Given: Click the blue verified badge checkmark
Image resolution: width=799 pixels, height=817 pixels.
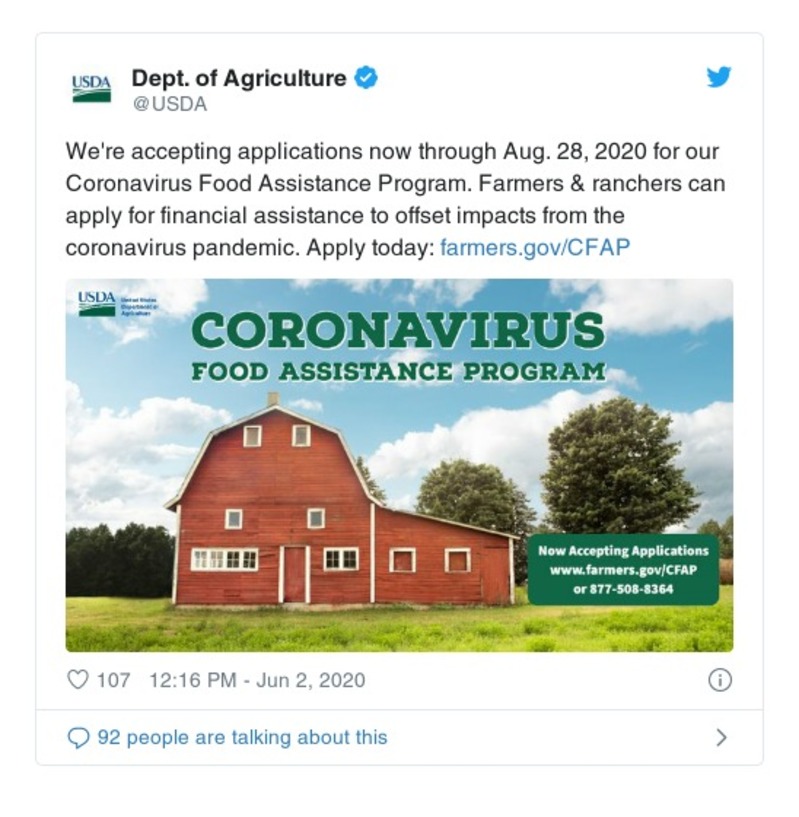Looking at the screenshot, I should (x=367, y=78).
